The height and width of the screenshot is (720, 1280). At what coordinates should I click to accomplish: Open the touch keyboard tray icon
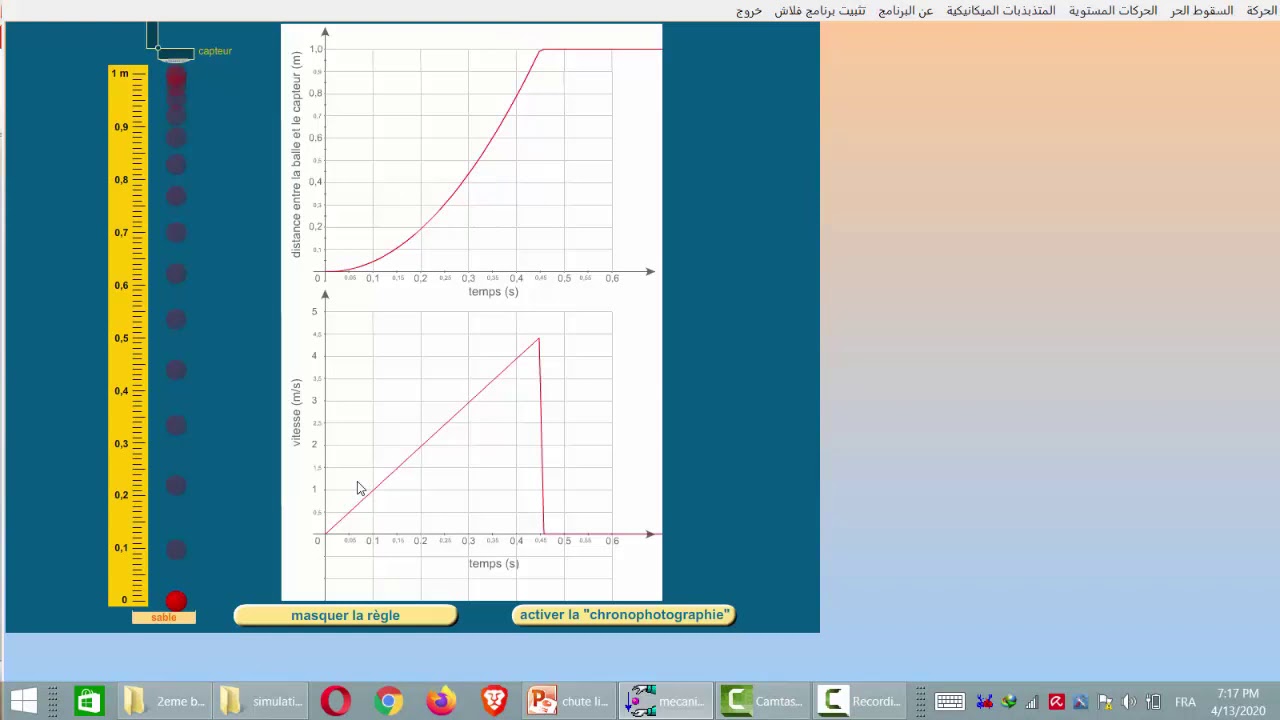[x=949, y=702]
